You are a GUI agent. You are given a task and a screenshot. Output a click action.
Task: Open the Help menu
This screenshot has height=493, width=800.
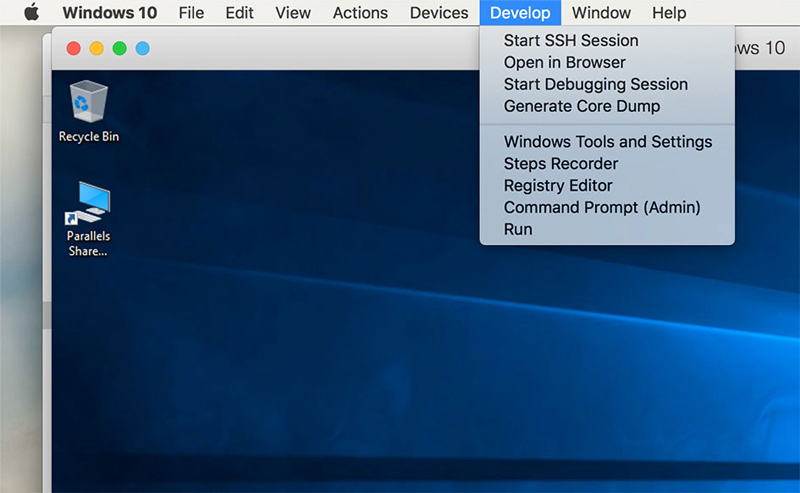669,12
